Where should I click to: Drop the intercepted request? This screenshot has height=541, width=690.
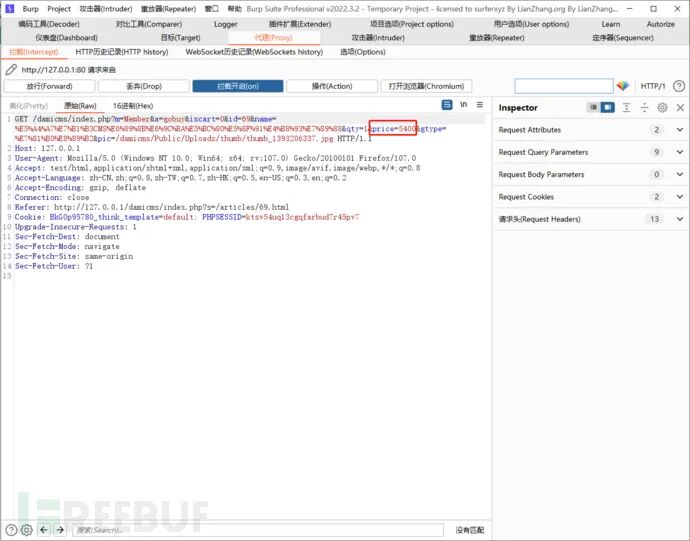pyautogui.click(x=144, y=86)
